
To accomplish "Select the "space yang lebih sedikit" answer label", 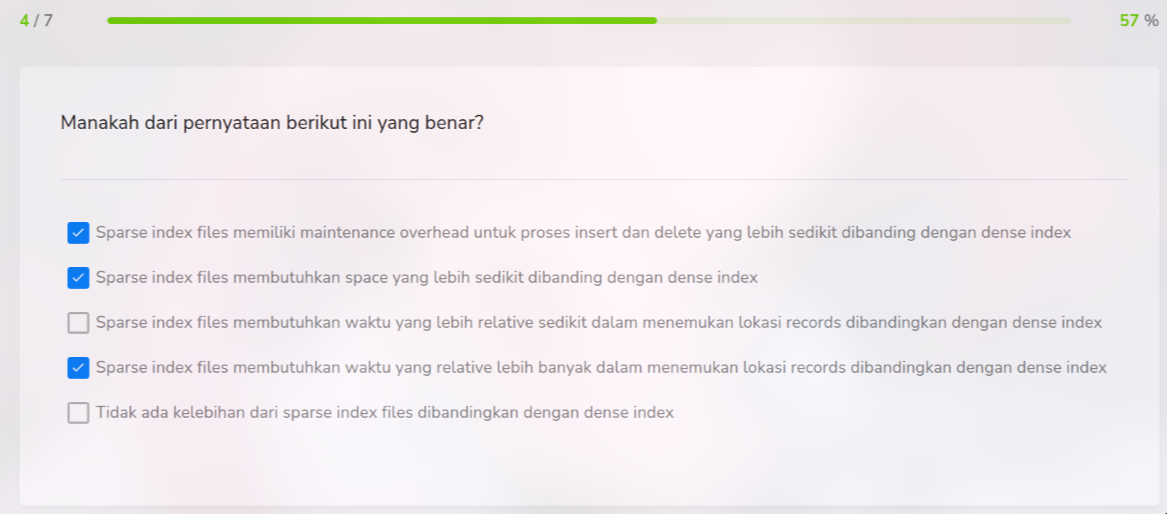I will pos(426,278).
